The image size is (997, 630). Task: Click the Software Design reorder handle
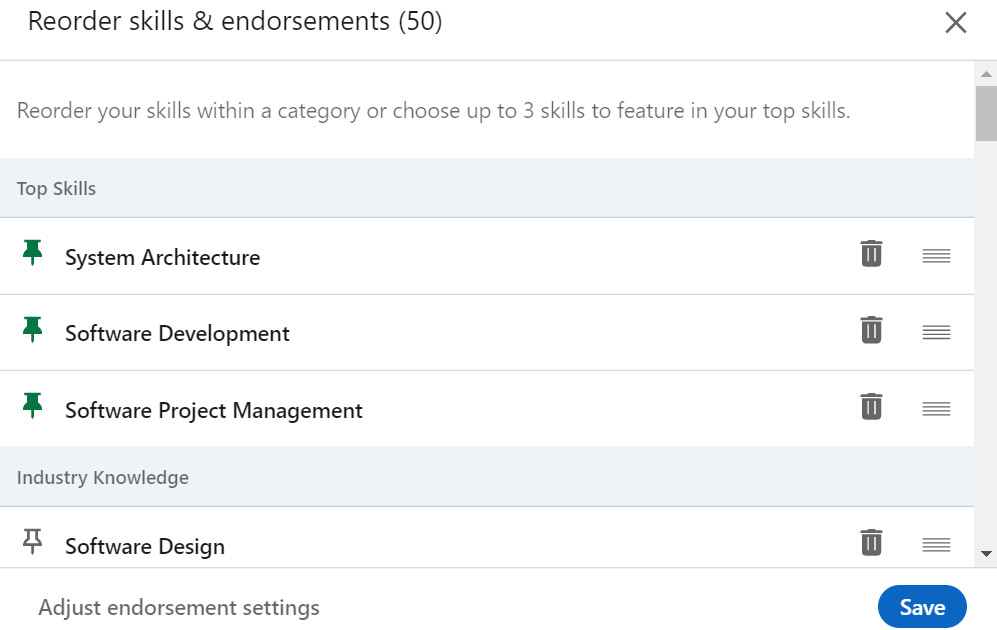tap(936, 545)
